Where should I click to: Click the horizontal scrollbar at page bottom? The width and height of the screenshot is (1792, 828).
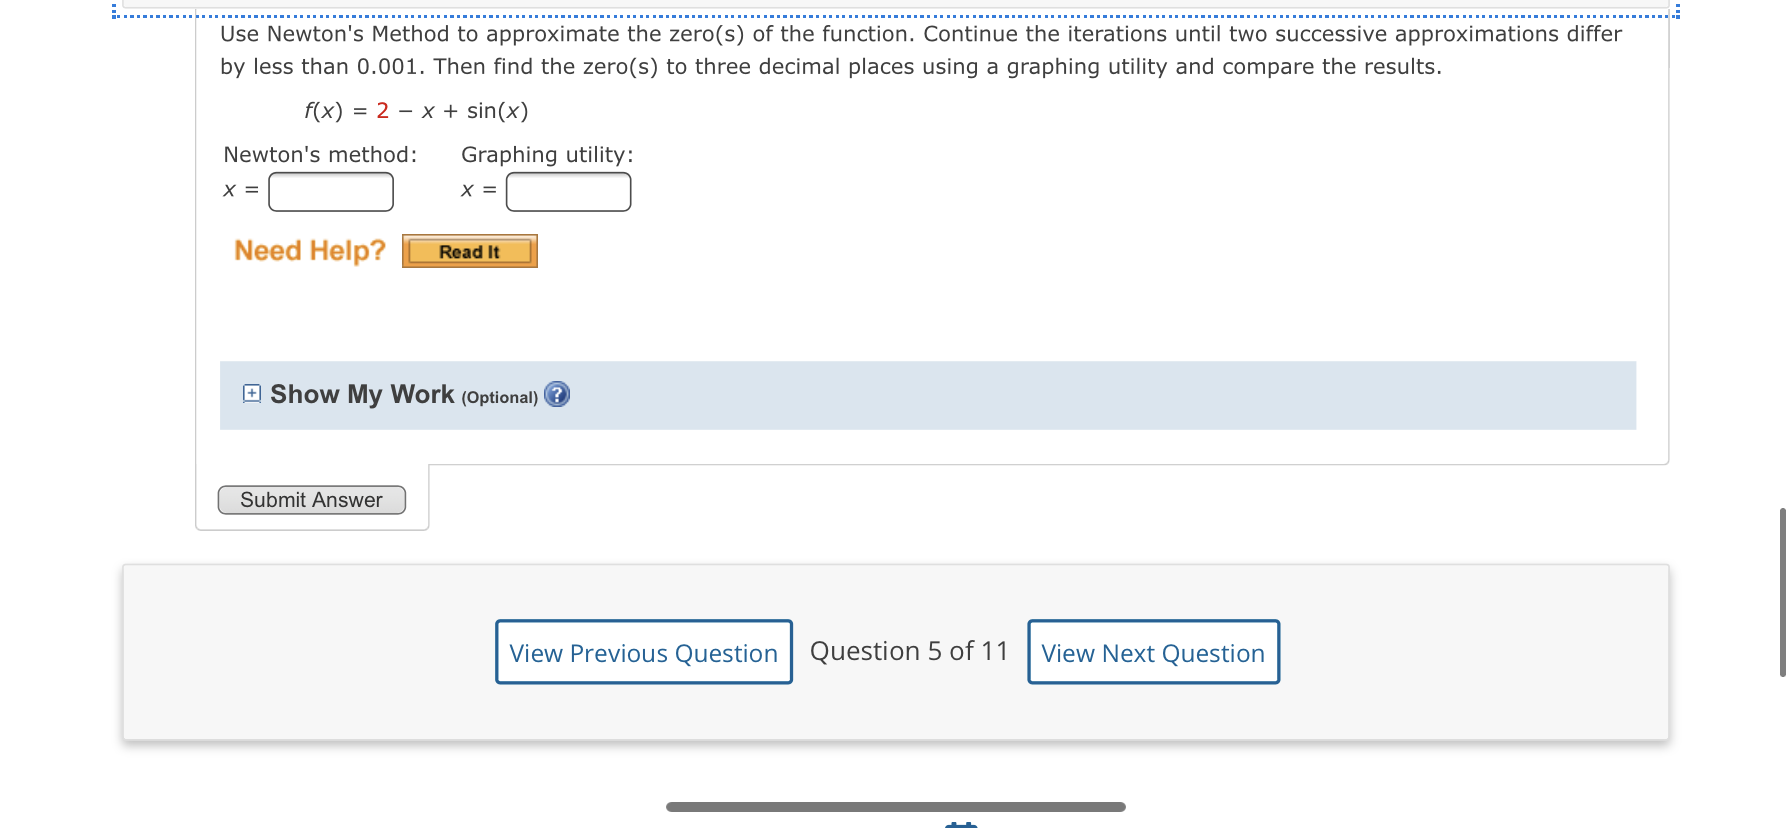896,805
